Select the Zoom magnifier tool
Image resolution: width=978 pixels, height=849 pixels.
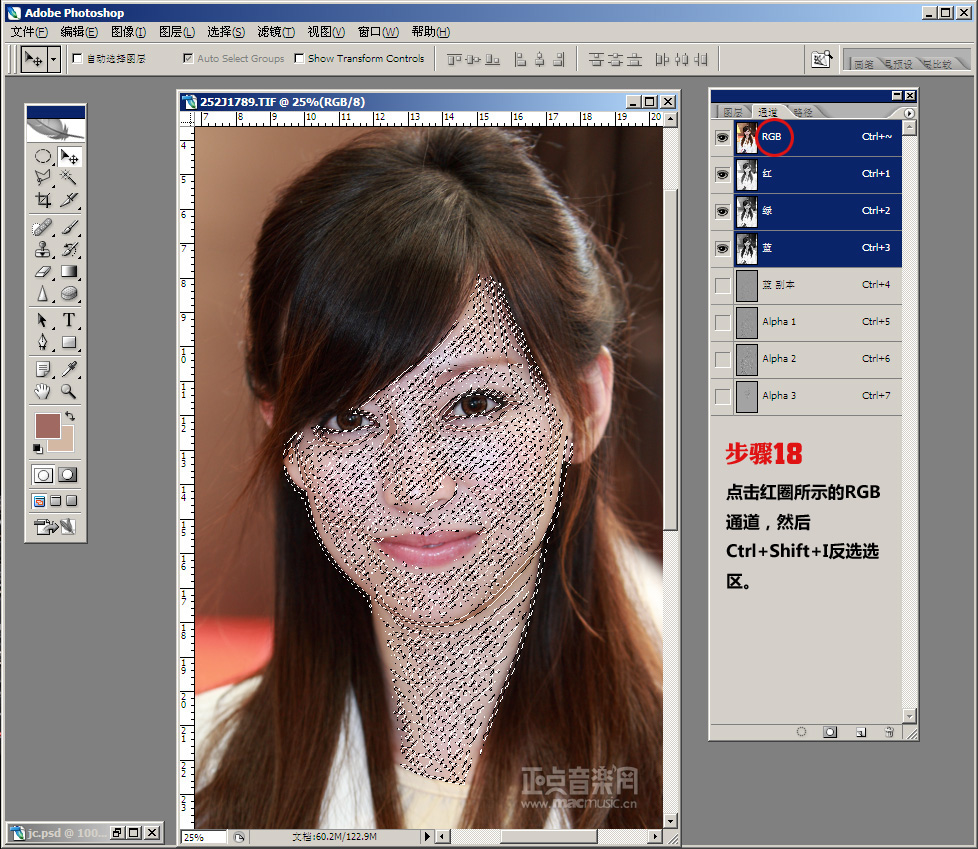[69, 391]
